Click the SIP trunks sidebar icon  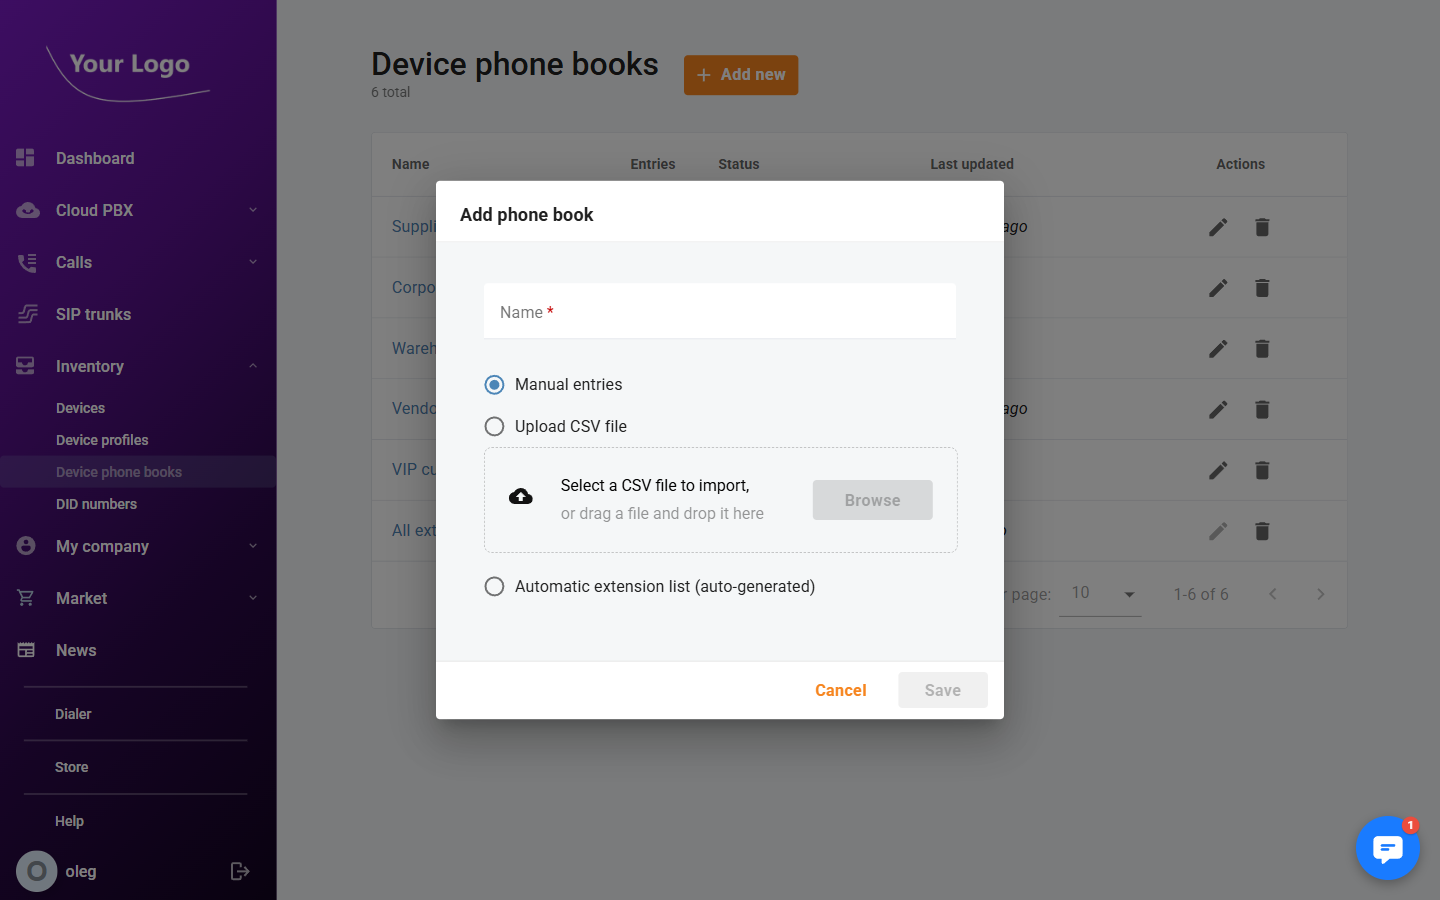[24, 314]
